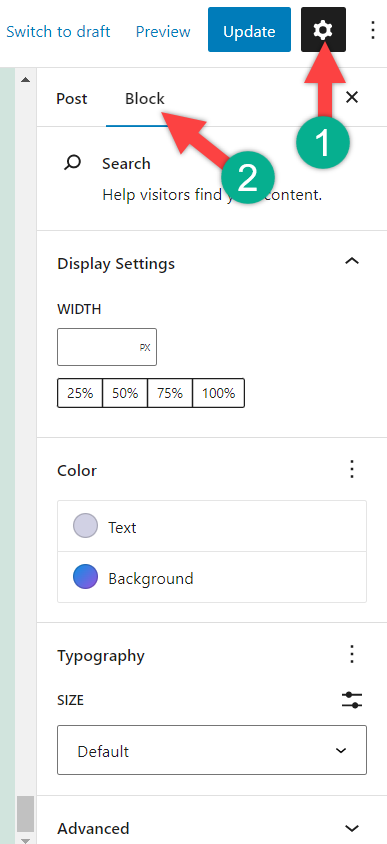
Task: Click the Width px input field
Action: click(x=107, y=347)
